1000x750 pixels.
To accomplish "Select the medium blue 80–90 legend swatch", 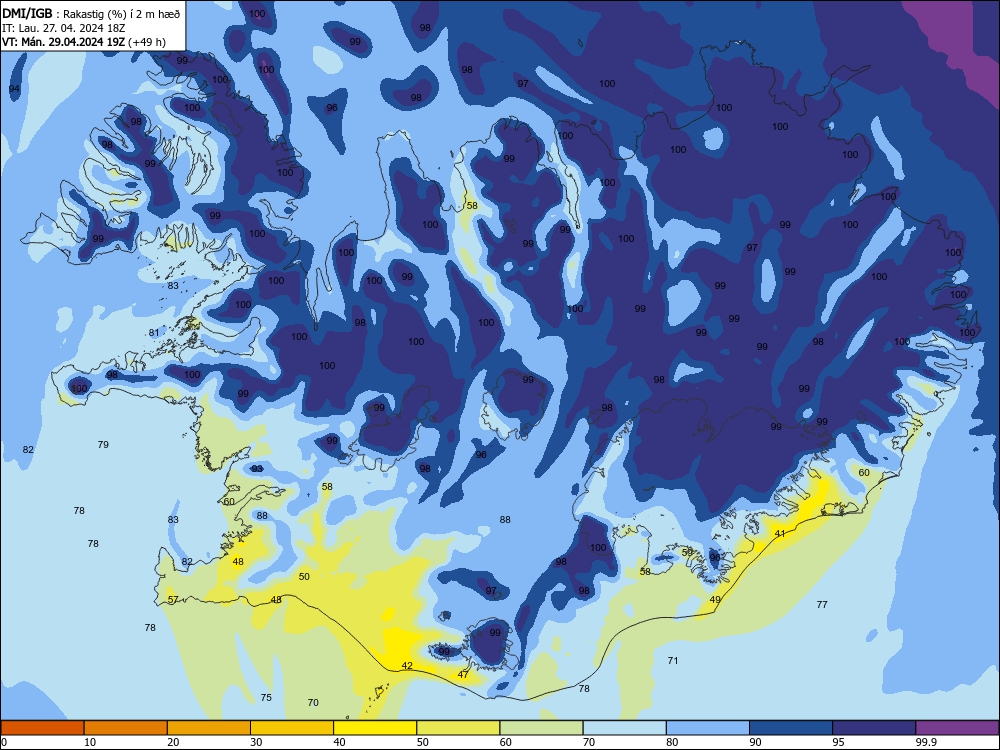I will 707,728.
